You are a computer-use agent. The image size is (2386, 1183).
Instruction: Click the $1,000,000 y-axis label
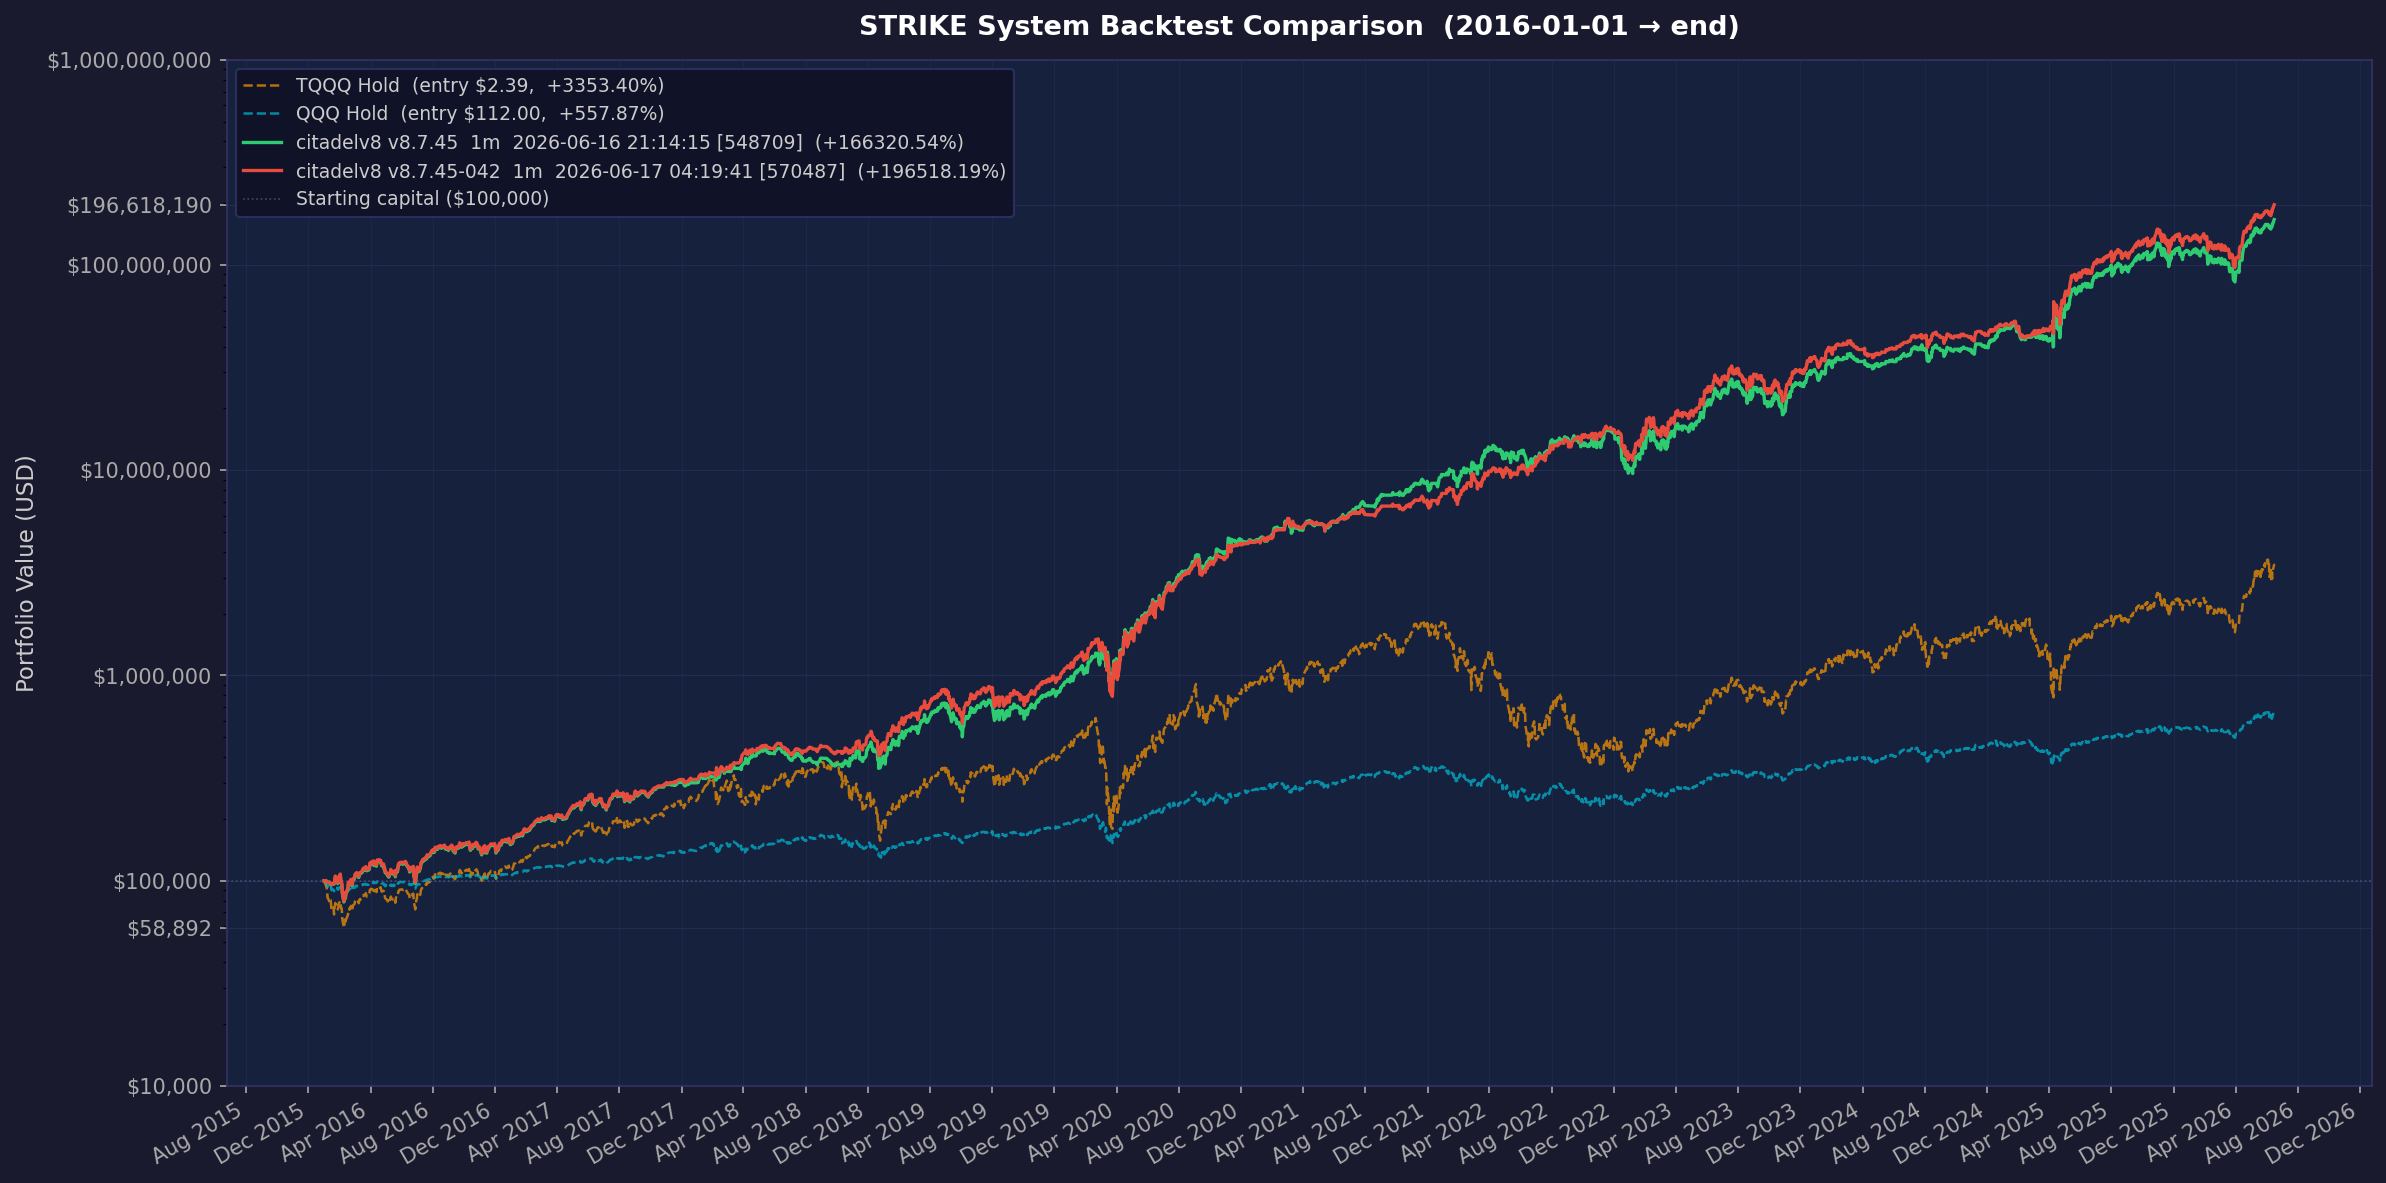[x=152, y=676]
